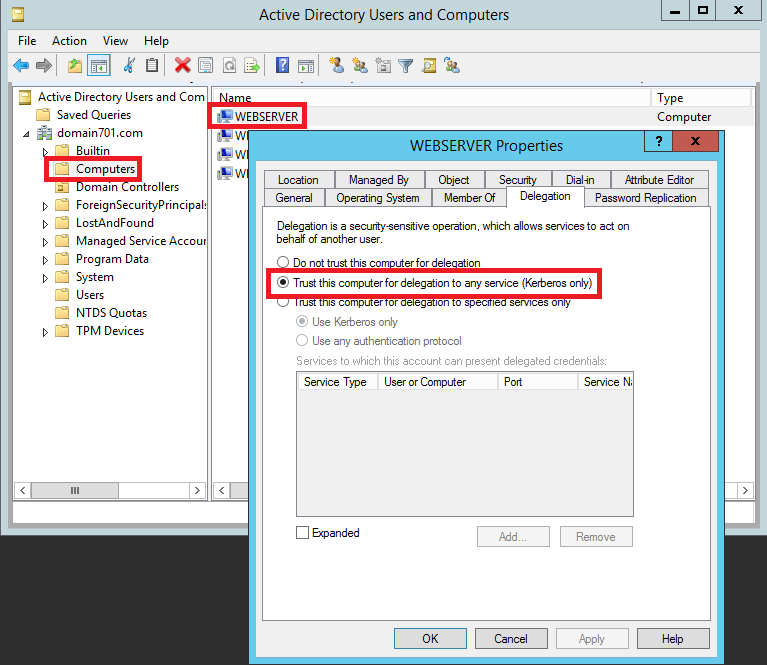
Task: Click the OK button
Action: coord(430,639)
